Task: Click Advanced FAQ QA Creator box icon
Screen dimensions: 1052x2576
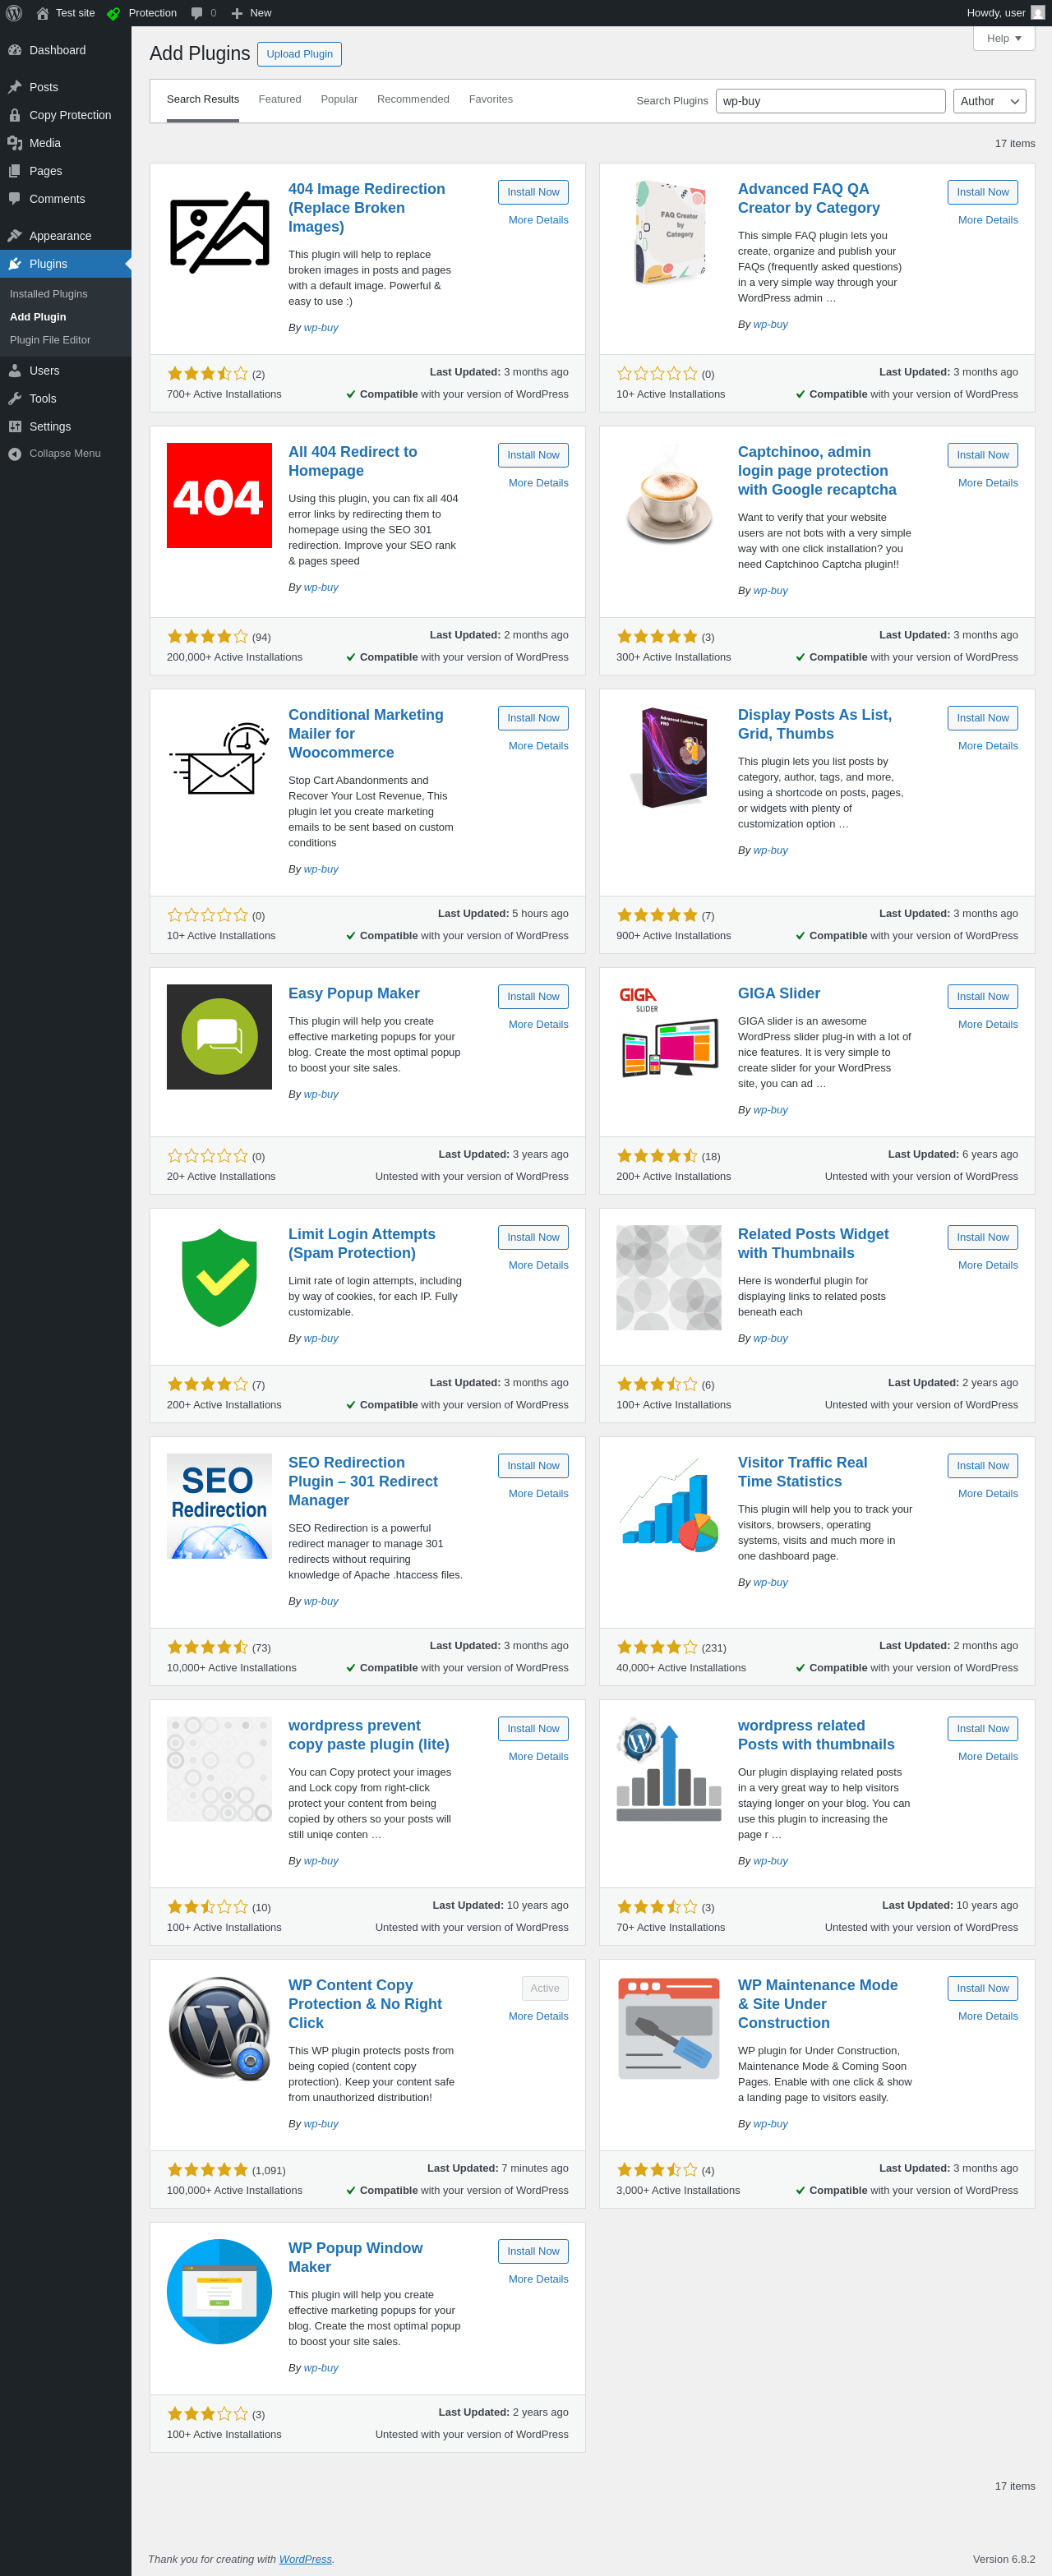Action: point(669,233)
